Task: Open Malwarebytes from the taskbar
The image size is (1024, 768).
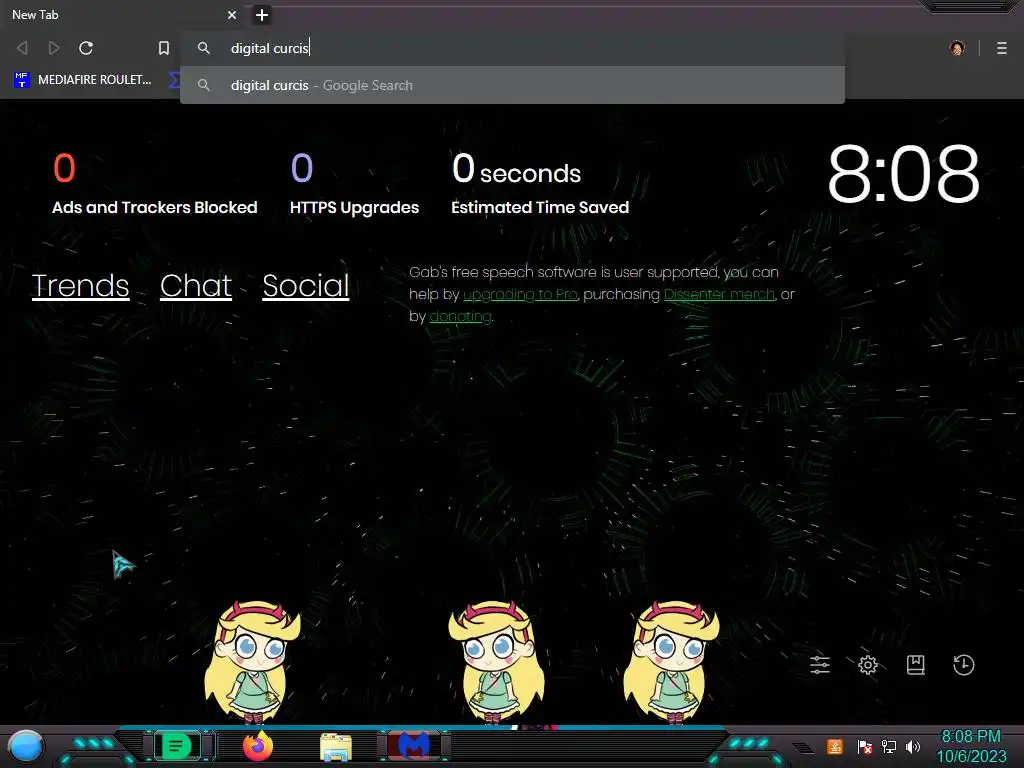Action: pyautogui.click(x=414, y=746)
